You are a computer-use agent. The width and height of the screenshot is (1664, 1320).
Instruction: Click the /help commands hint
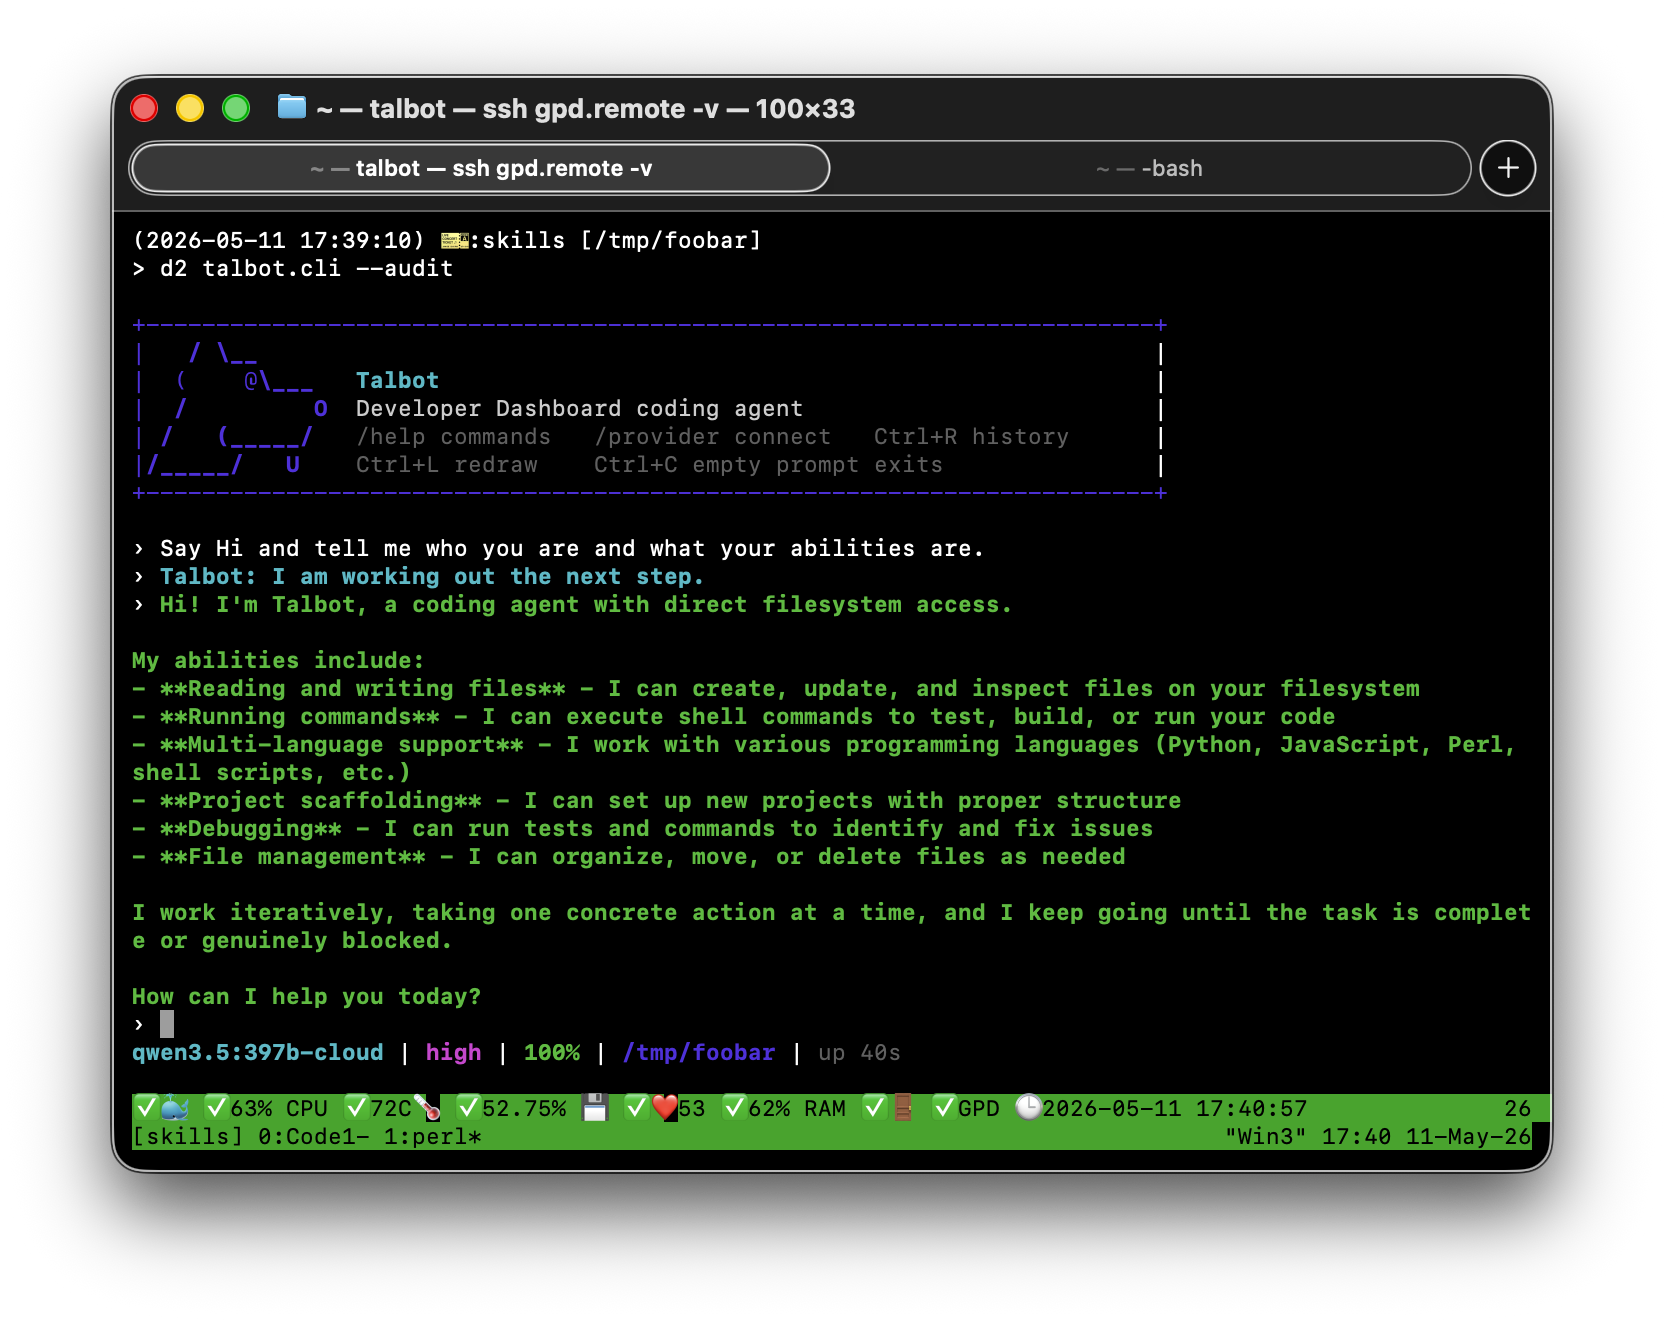(453, 437)
